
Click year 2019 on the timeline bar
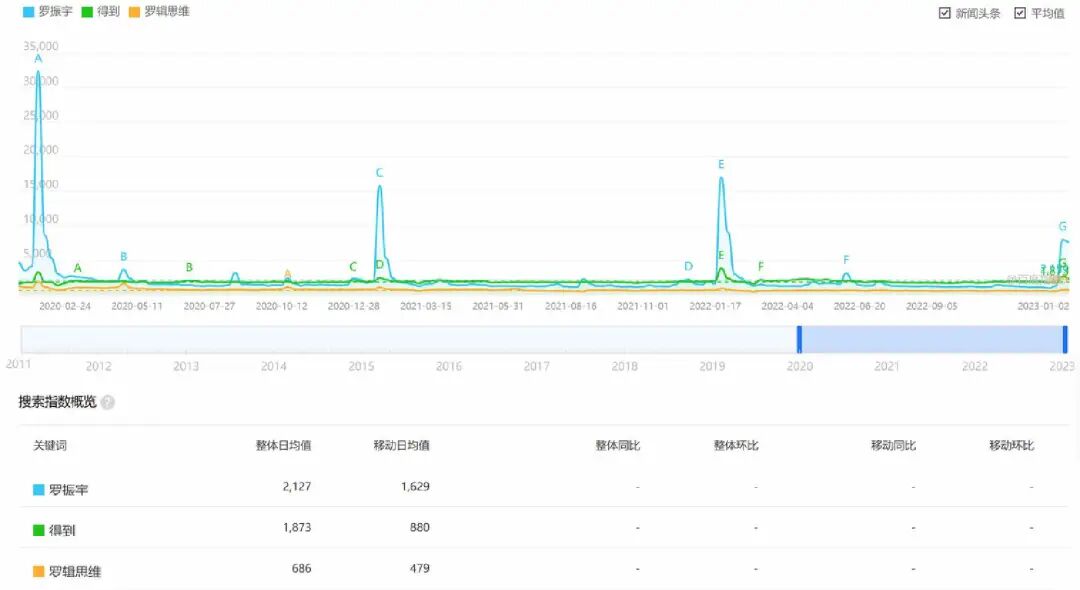pos(712,366)
